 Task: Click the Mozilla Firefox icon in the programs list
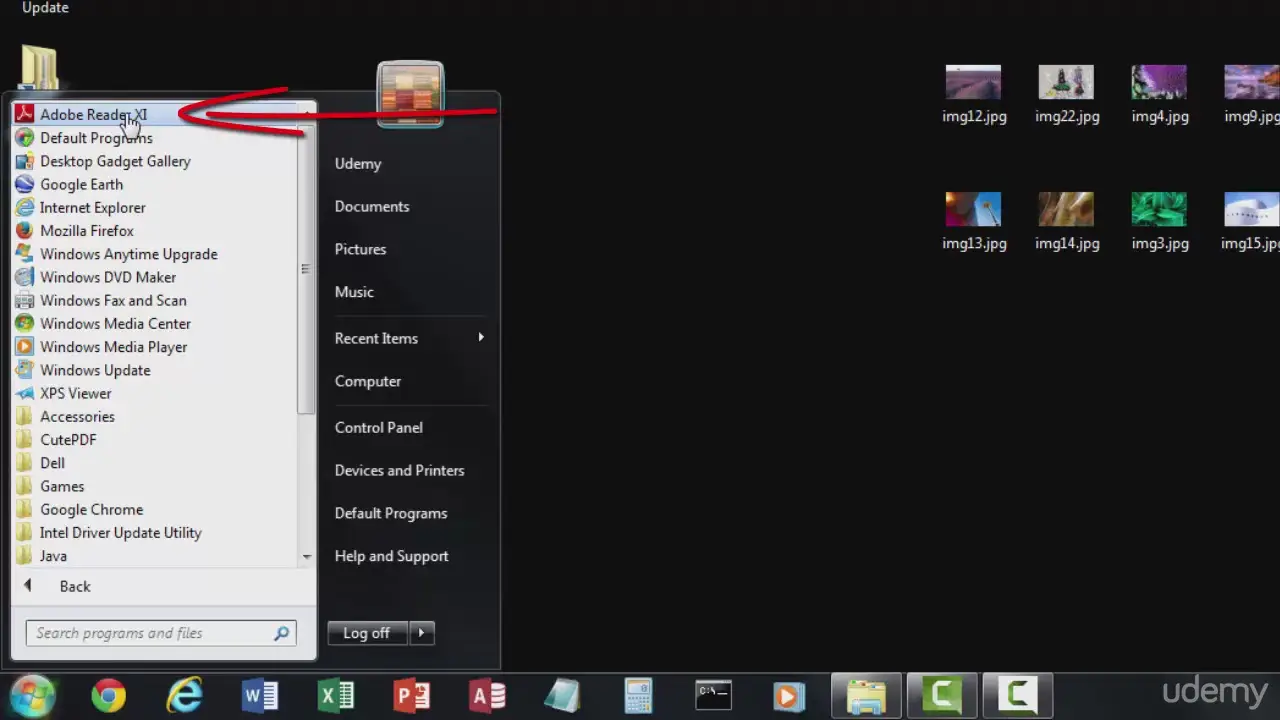25,231
